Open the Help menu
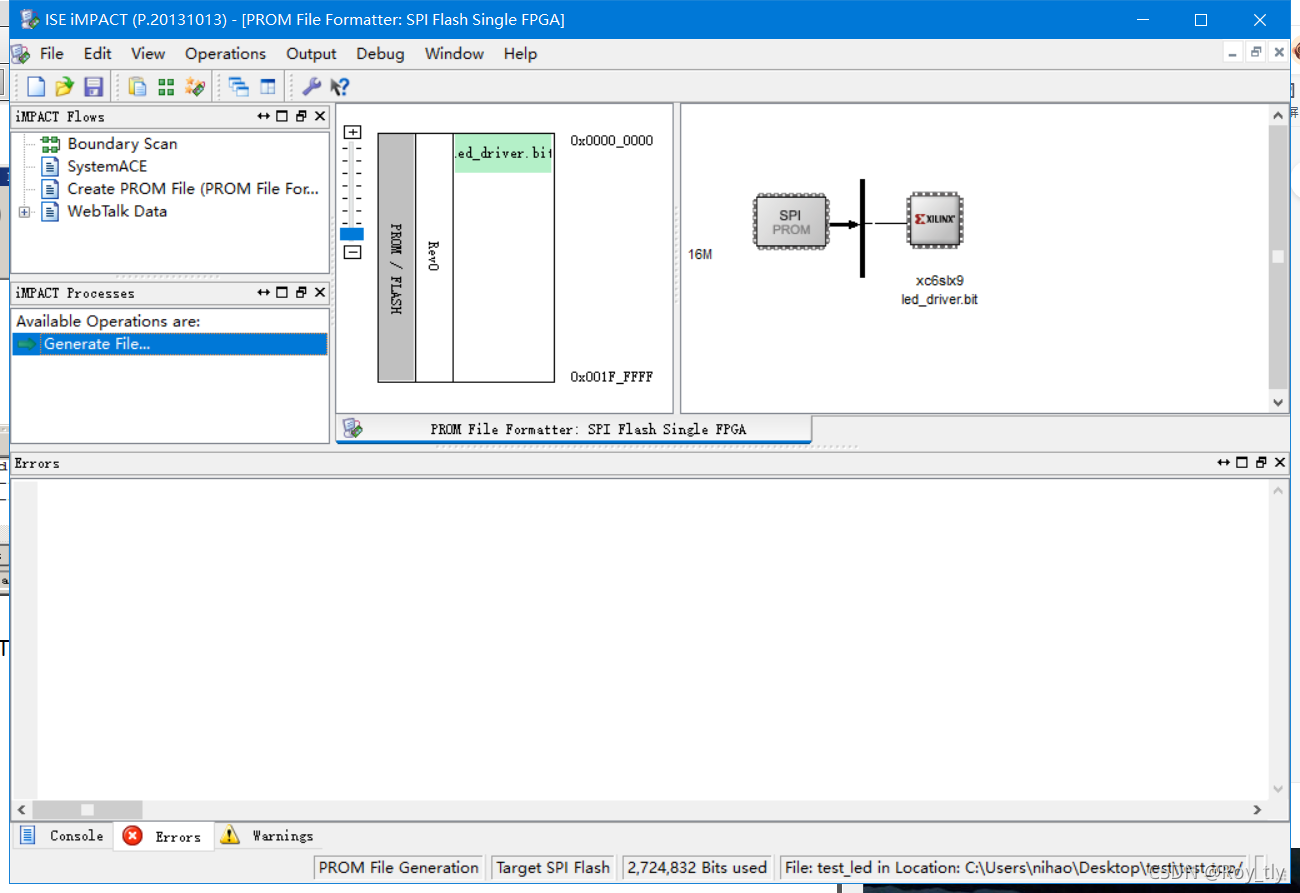The image size is (1300, 893). 520,53
